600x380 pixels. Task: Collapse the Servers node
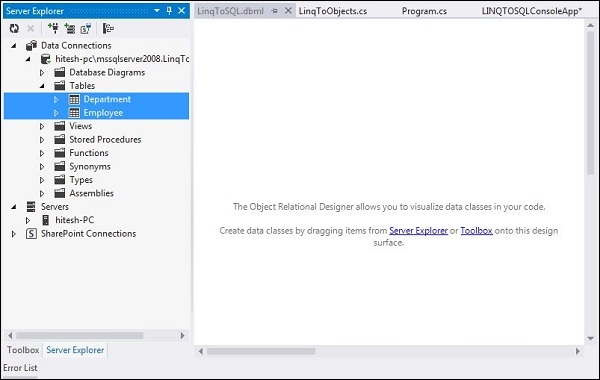(x=14, y=207)
